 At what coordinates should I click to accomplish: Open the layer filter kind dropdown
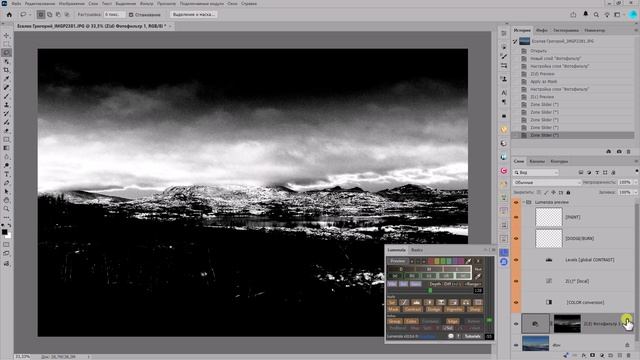tap(536, 173)
